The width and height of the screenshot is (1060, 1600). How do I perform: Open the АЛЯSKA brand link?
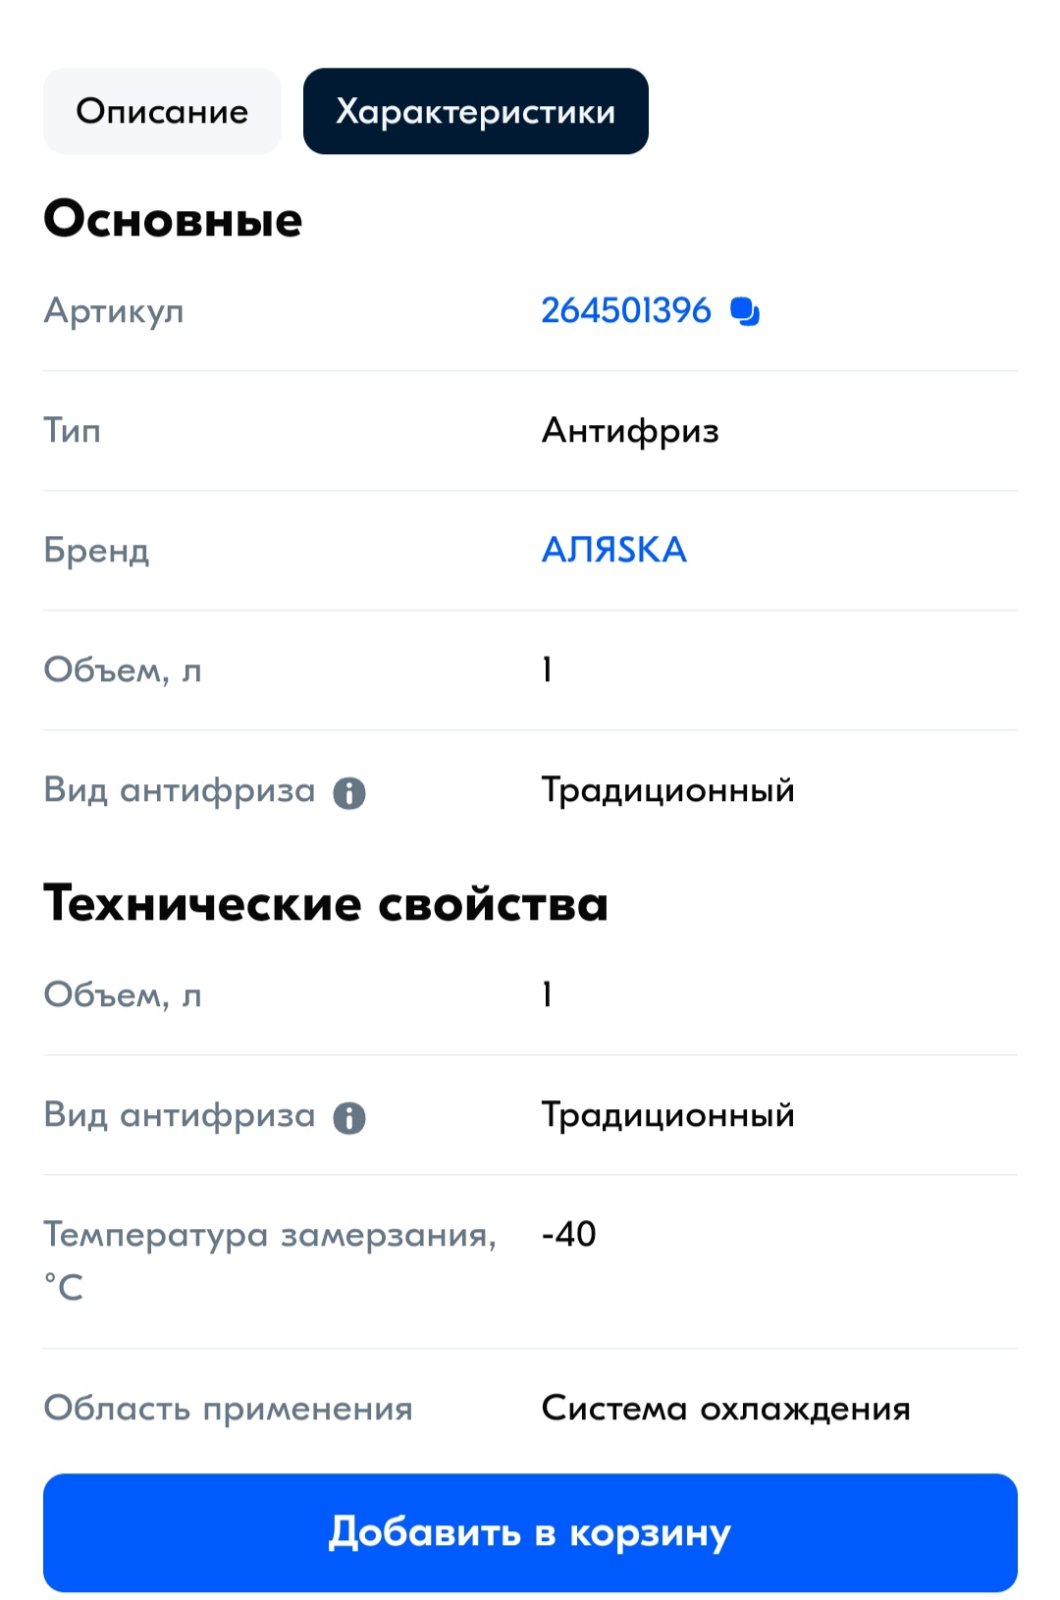614,550
